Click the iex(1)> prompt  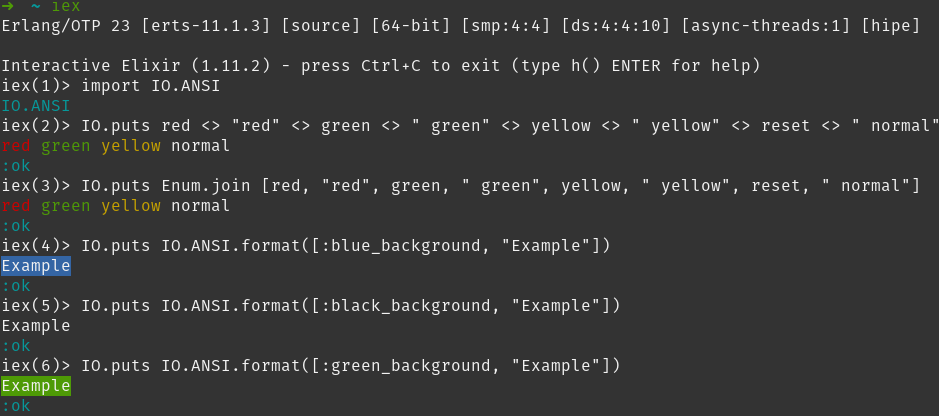point(36,86)
